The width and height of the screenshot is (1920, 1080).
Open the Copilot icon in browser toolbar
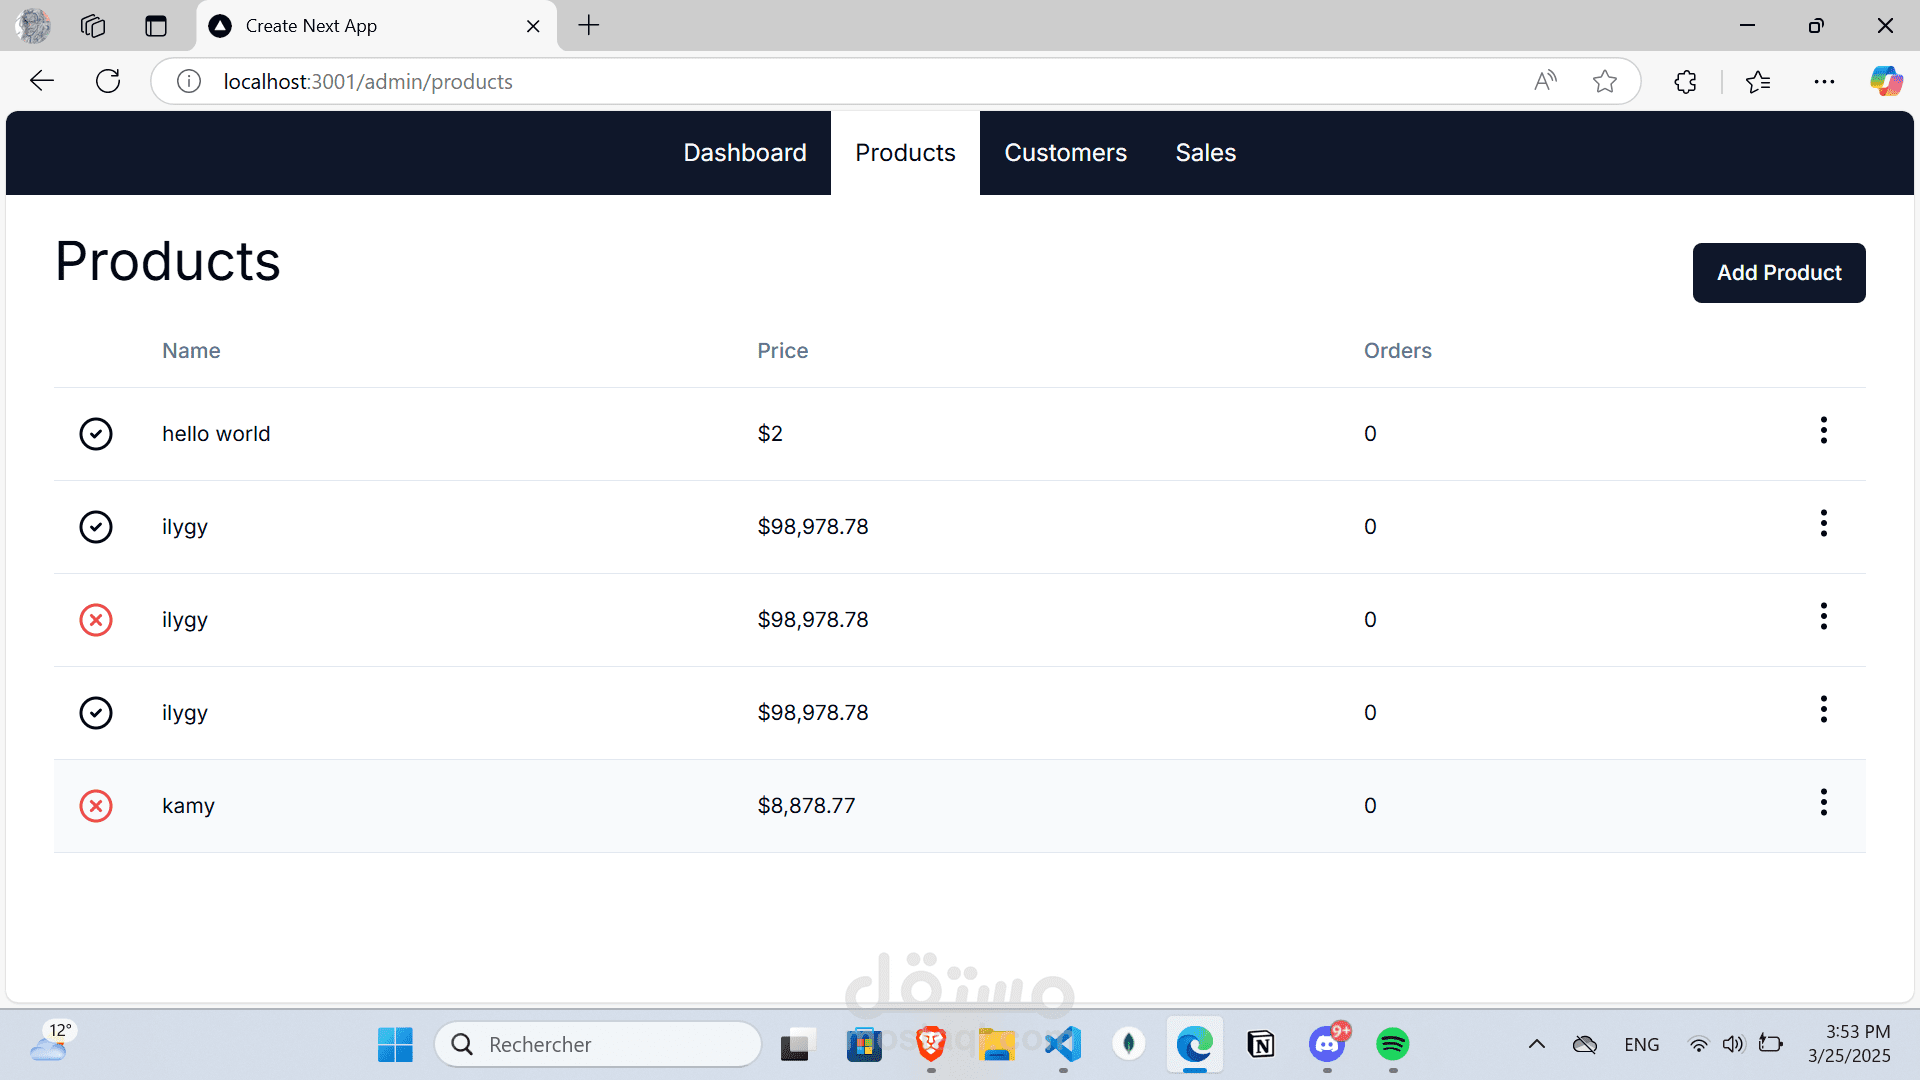[1886, 81]
